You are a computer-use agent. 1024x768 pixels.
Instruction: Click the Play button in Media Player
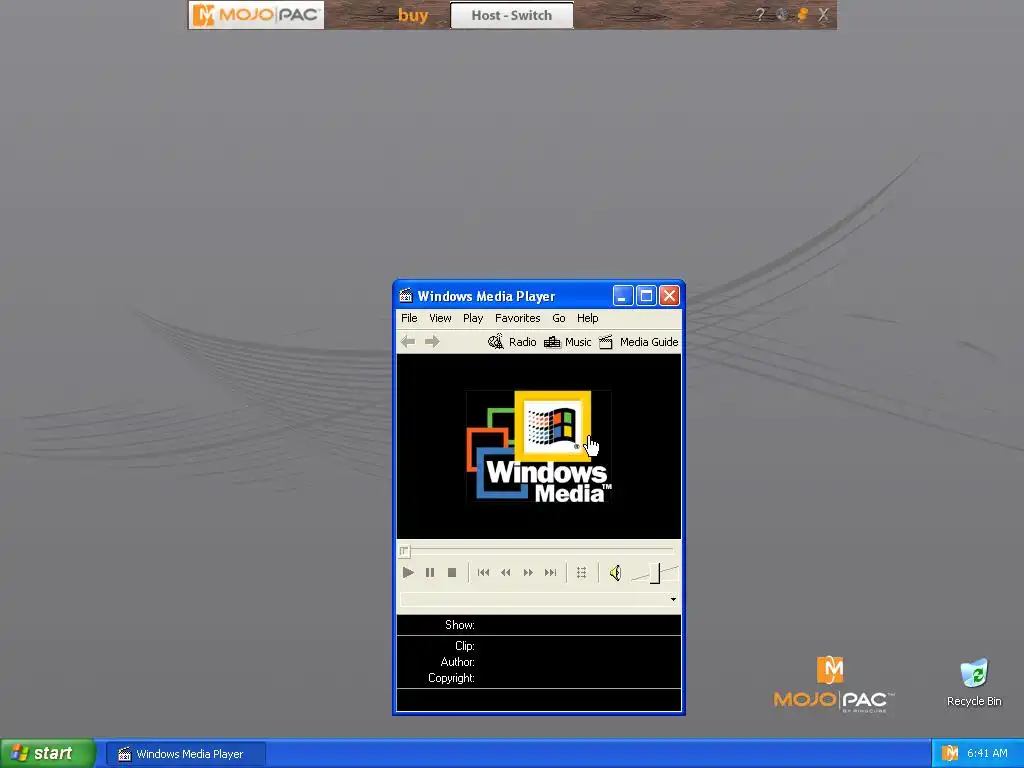(x=408, y=573)
